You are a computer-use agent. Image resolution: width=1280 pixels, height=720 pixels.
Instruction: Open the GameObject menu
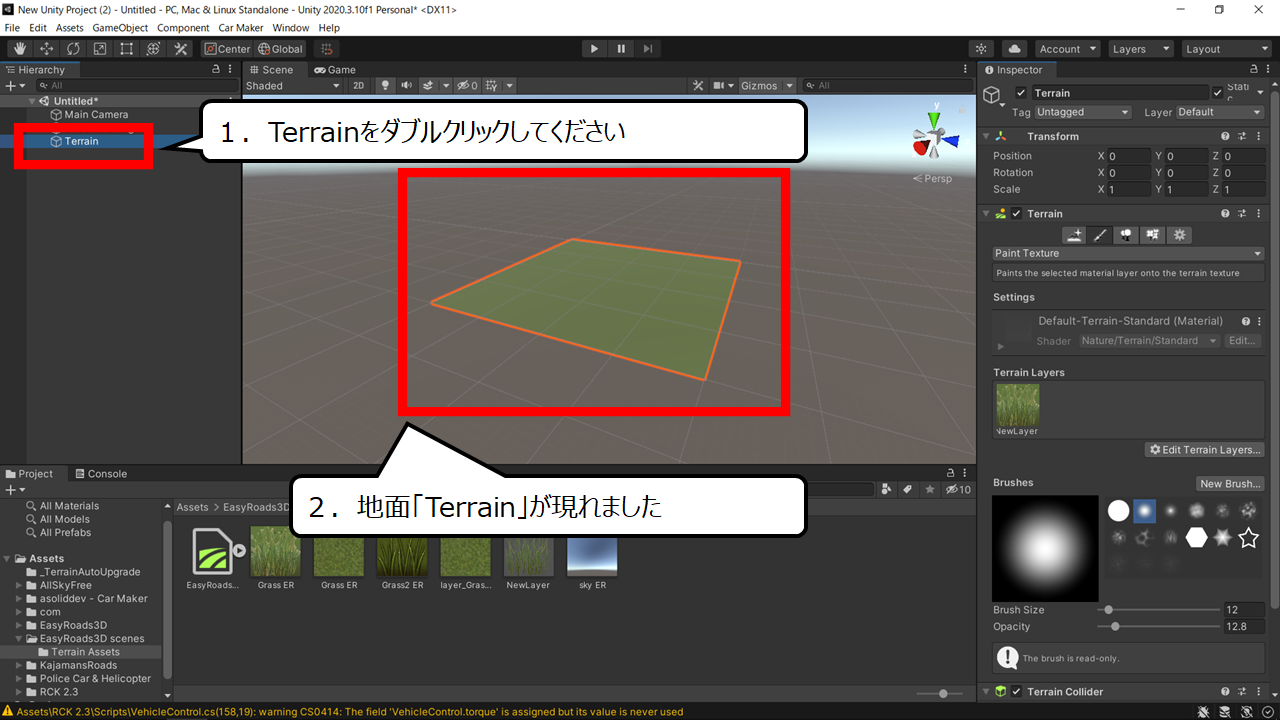coord(121,28)
